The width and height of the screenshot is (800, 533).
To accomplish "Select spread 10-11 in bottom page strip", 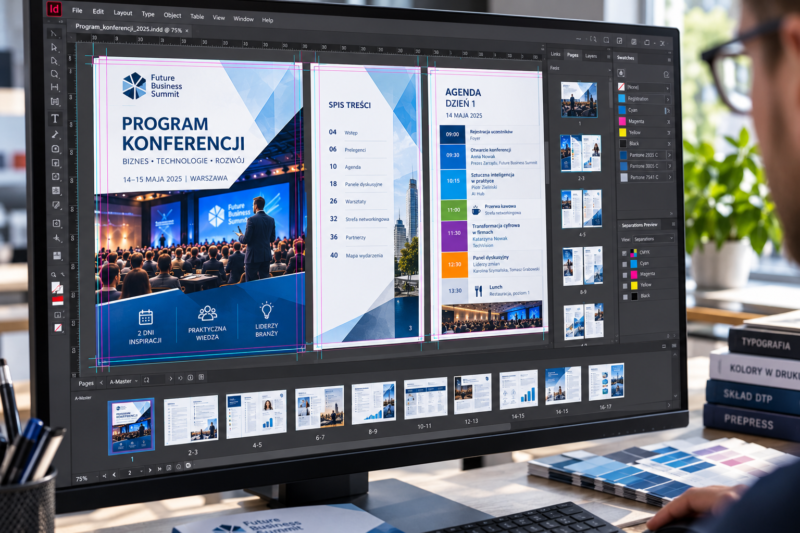I will coord(426,399).
